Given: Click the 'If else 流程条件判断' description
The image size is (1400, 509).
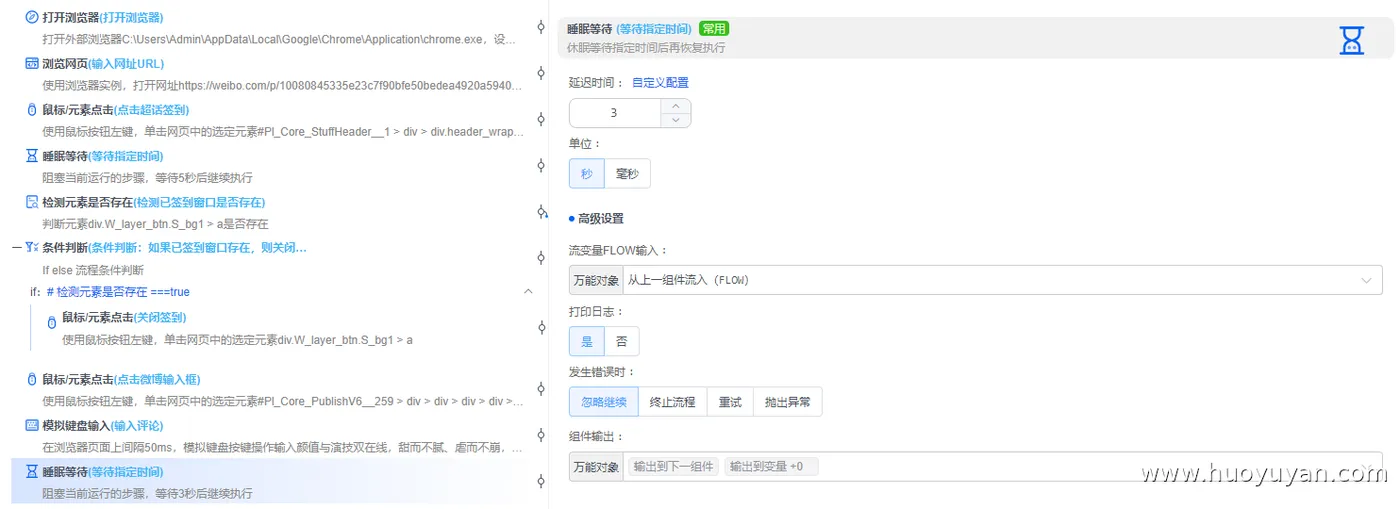Looking at the screenshot, I should (x=93, y=270).
